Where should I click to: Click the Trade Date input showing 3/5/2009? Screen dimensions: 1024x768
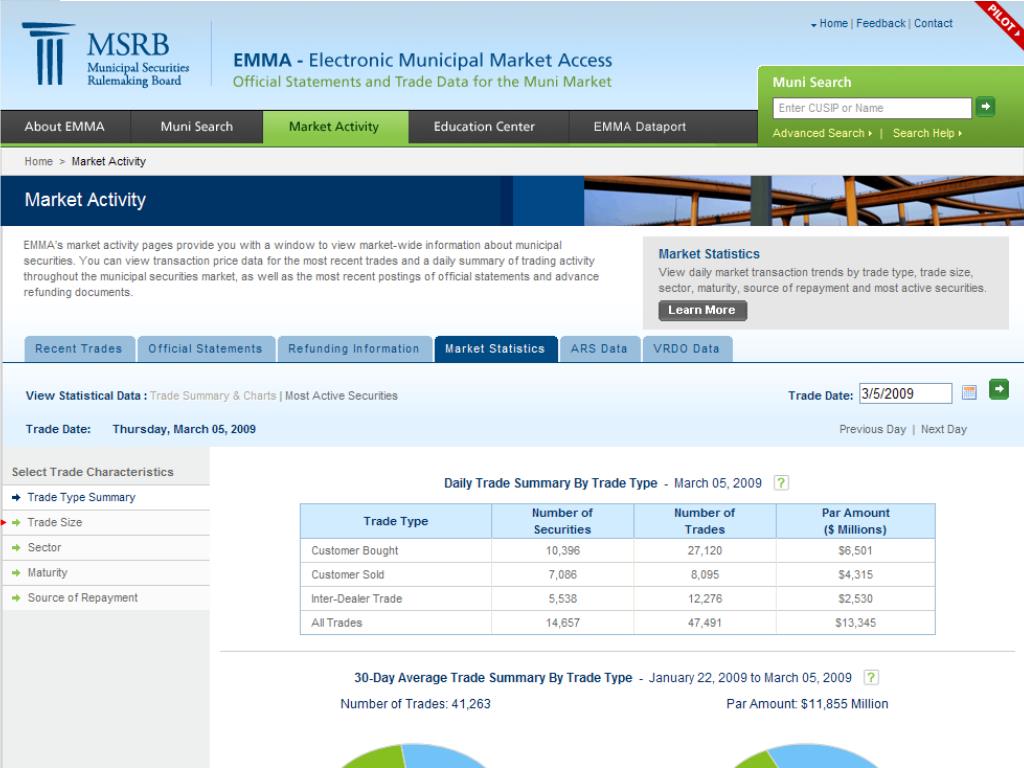point(905,394)
